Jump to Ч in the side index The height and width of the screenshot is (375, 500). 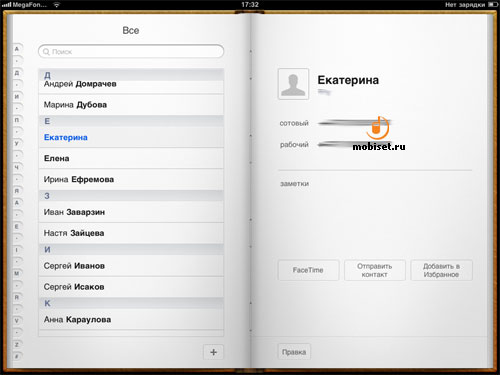point(17,167)
